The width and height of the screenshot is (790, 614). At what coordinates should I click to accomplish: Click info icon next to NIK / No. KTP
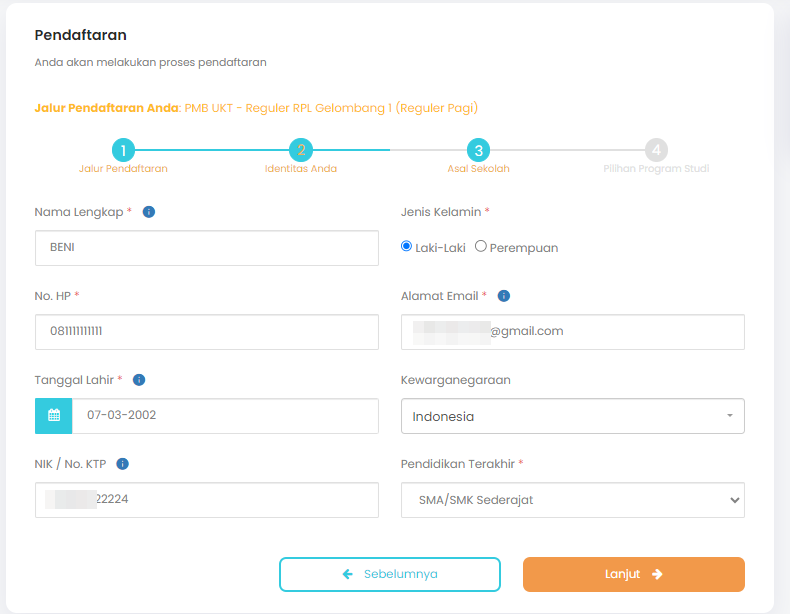point(122,464)
